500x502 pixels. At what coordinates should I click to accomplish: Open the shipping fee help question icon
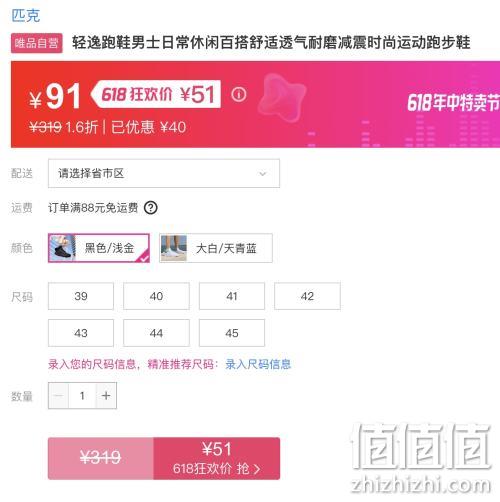tap(151, 208)
